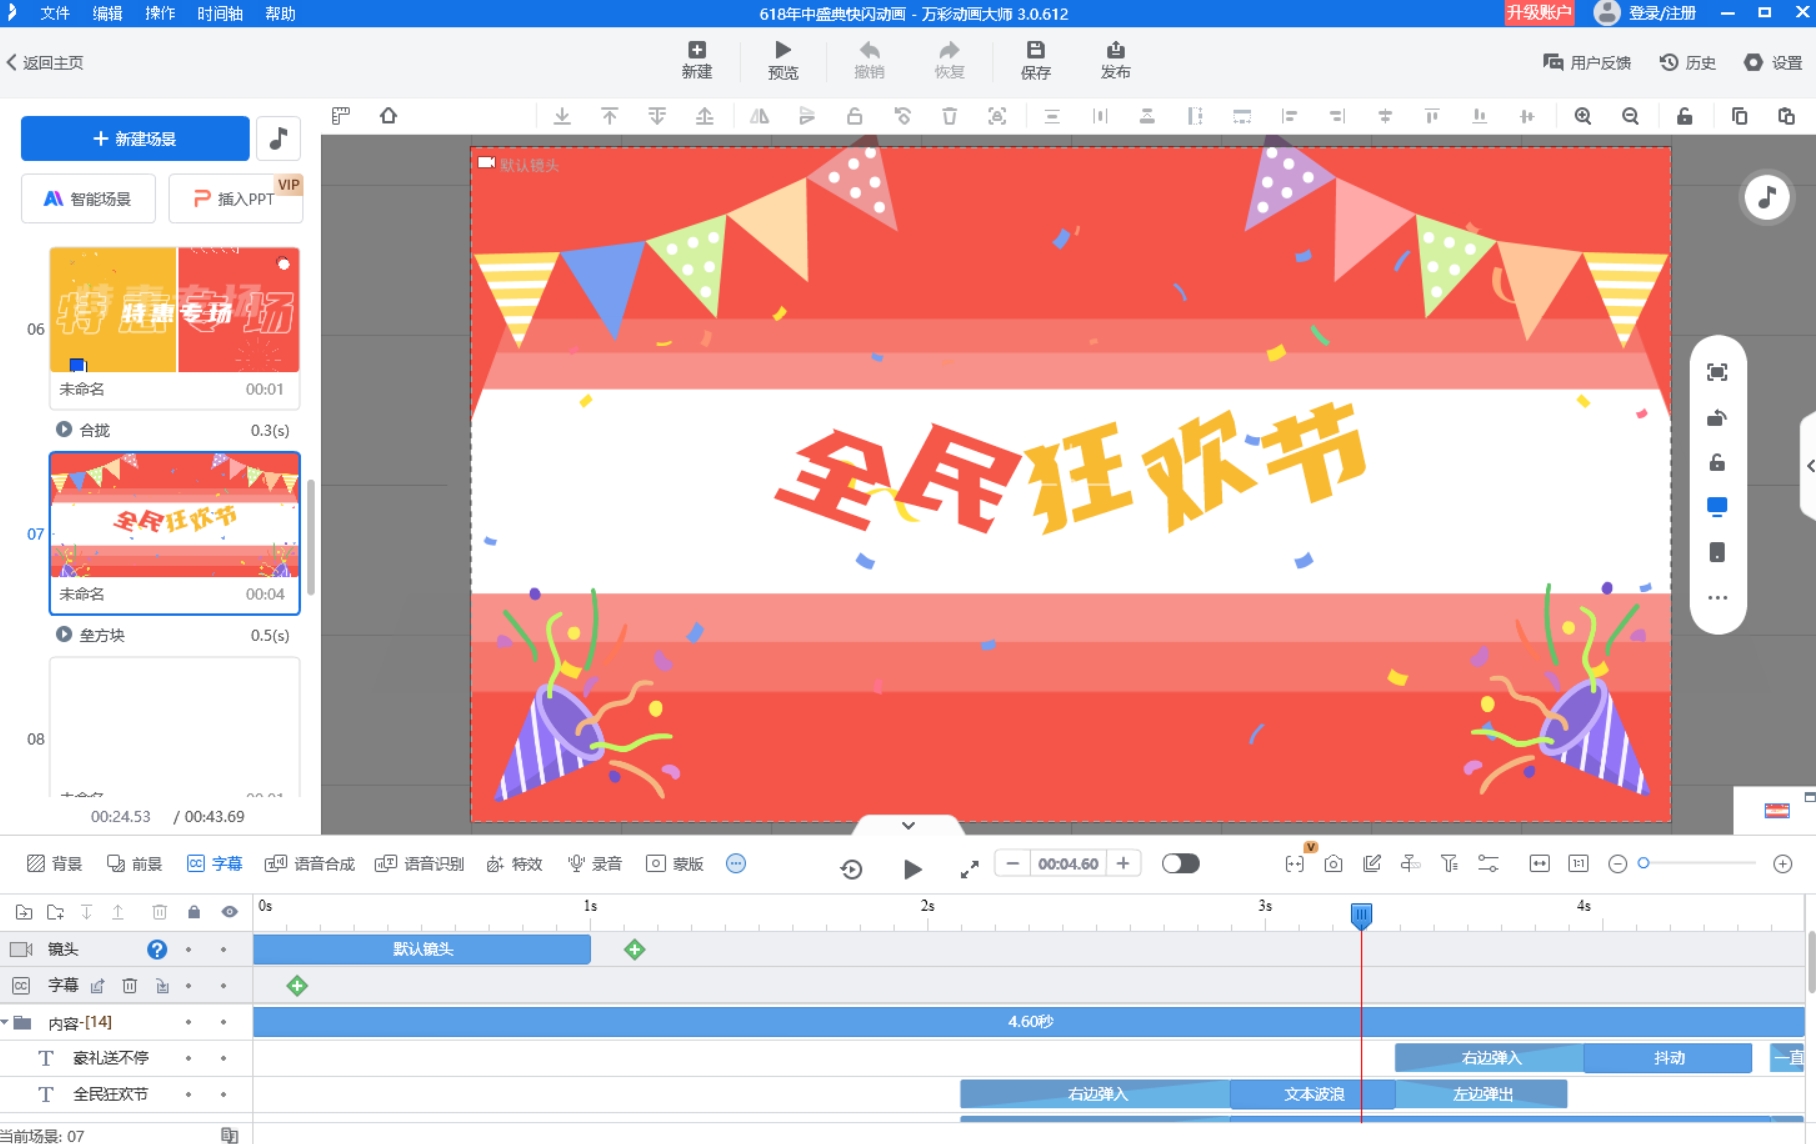Play the timeline with the play button
1816x1144 pixels.
[912, 869]
